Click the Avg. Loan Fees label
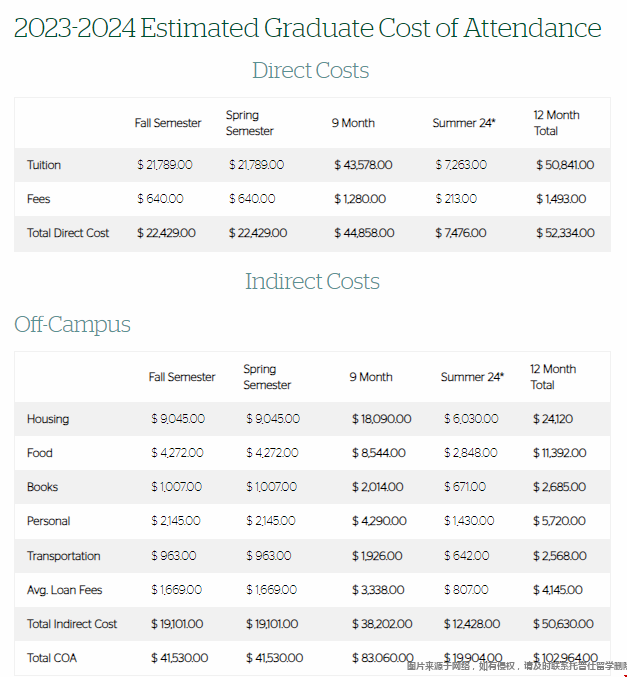Viewport: 627px width, 677px height. (x=64, y=590)
